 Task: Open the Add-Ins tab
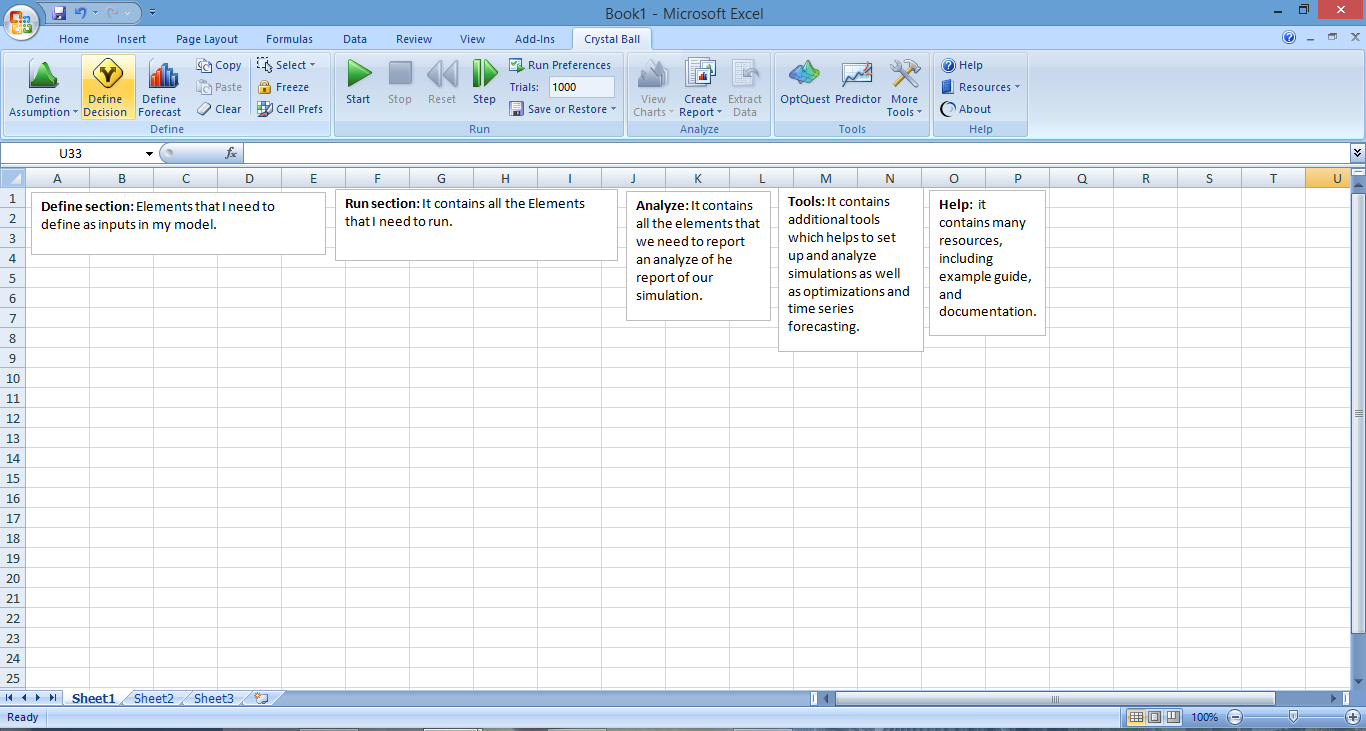pyautogui.click(x=535, y=39)
